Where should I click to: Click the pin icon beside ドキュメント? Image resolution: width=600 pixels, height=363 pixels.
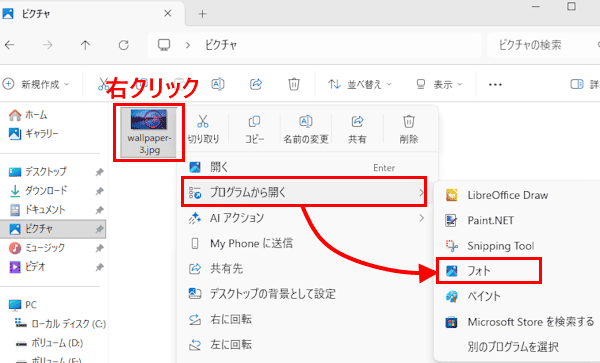pyautogui.click(x=99, y=210)
